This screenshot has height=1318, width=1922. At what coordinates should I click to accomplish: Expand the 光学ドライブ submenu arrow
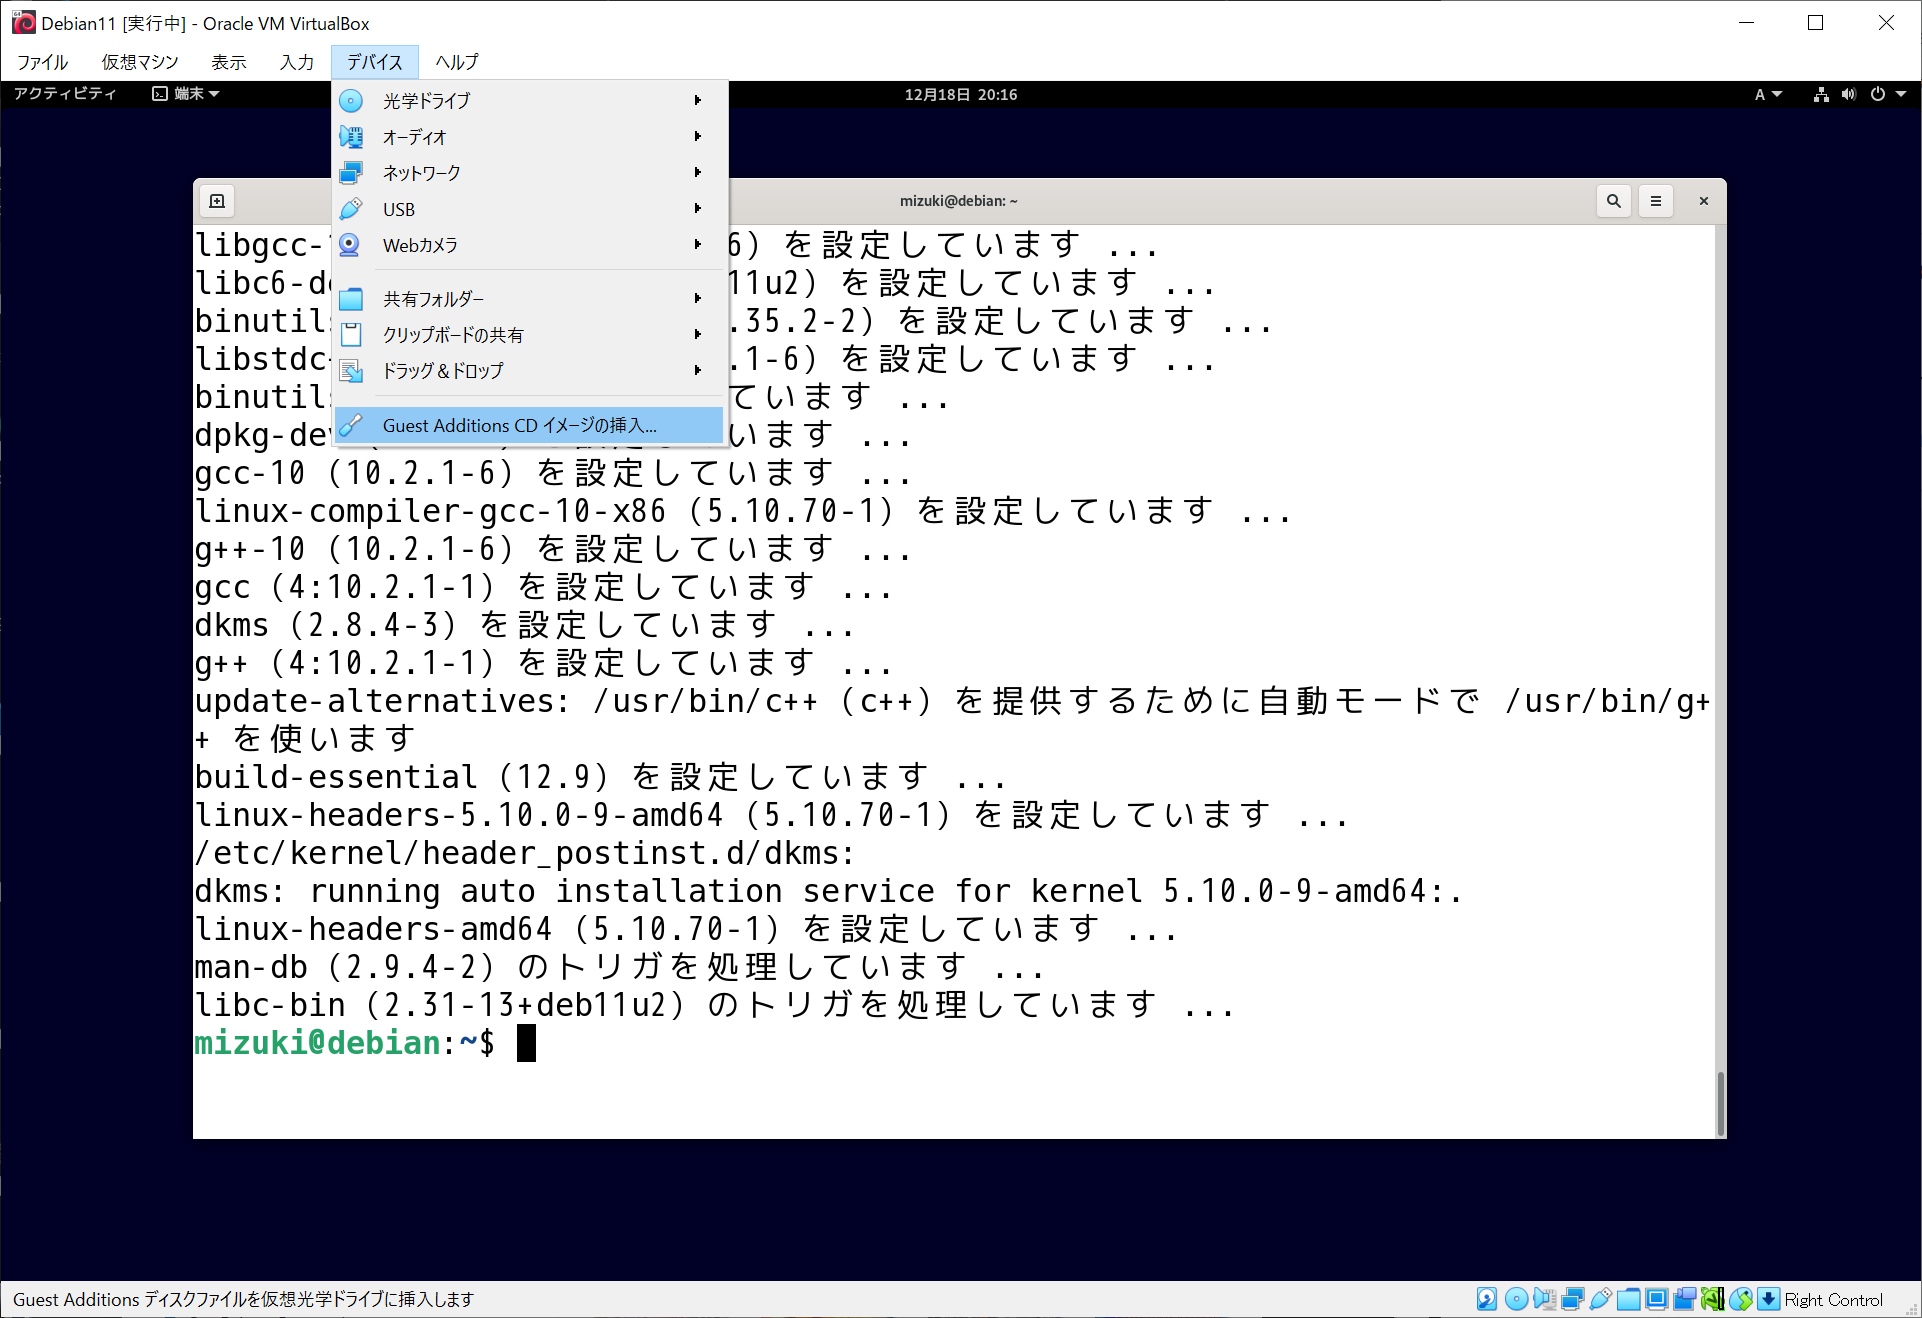[x=698, y=101]
